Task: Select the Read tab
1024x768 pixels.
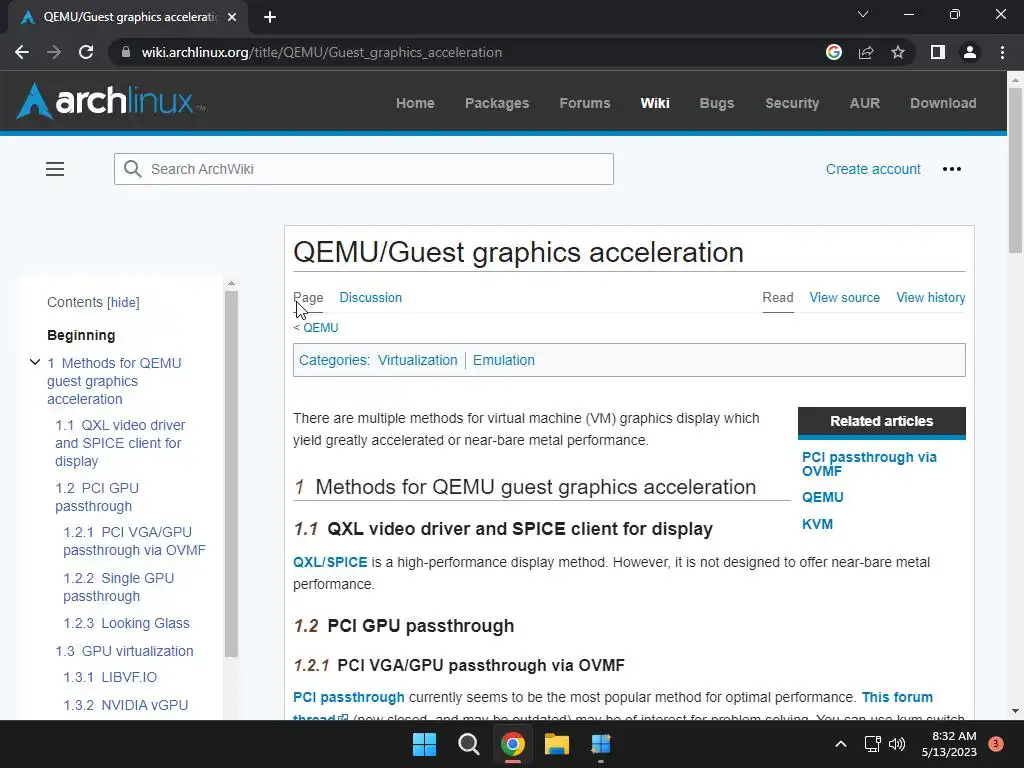Action: coord(778,297)
